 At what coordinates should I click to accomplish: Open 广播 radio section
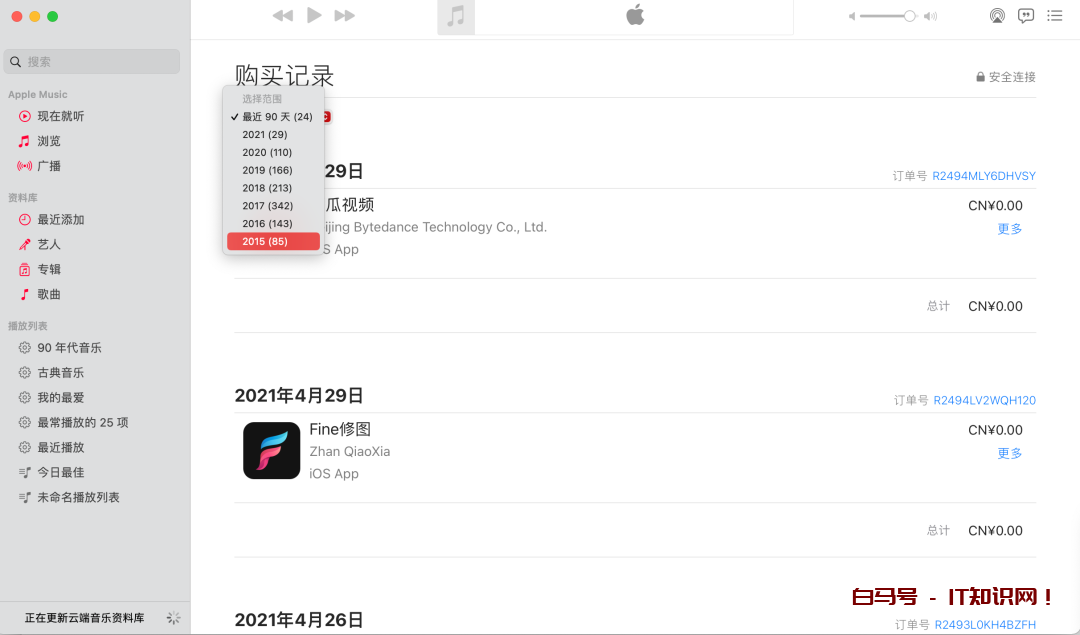point(49,166)
